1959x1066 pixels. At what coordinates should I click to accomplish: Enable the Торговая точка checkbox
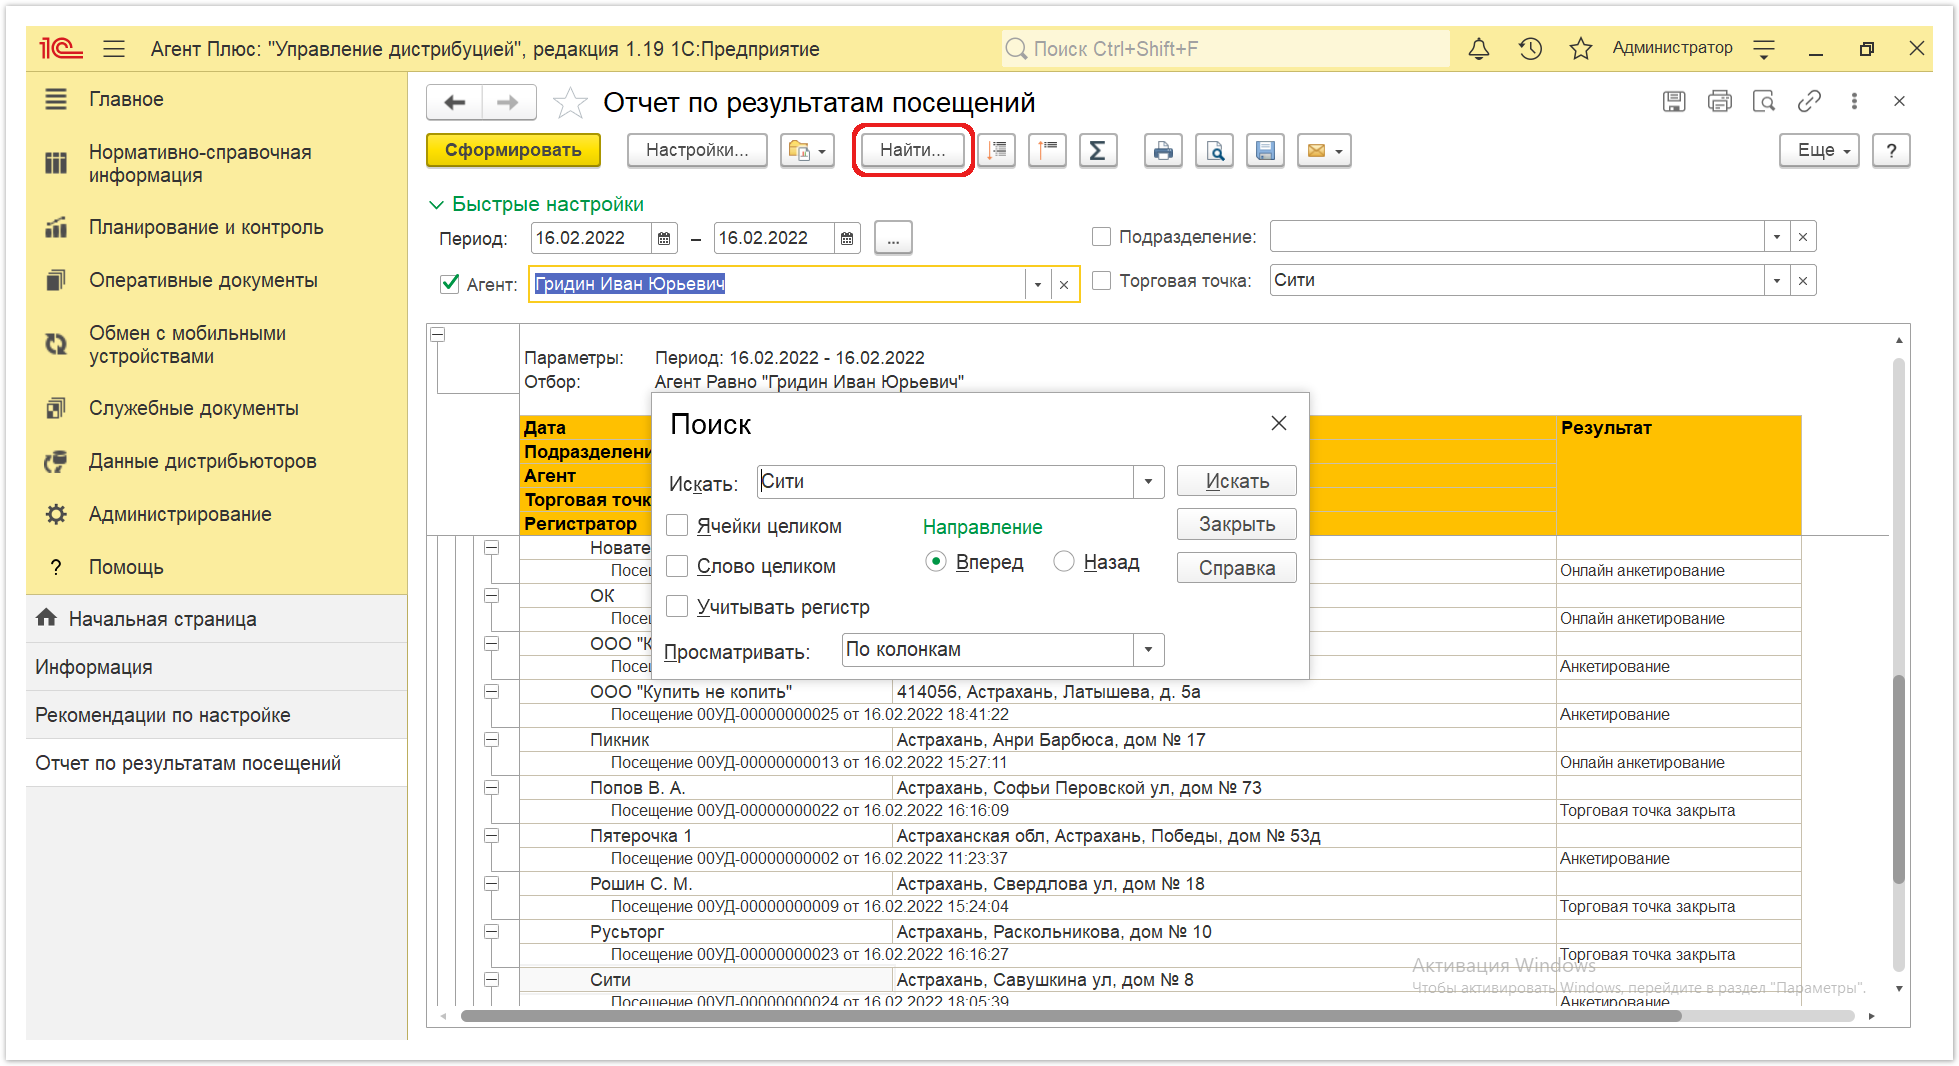click(x=1101, y=281)
